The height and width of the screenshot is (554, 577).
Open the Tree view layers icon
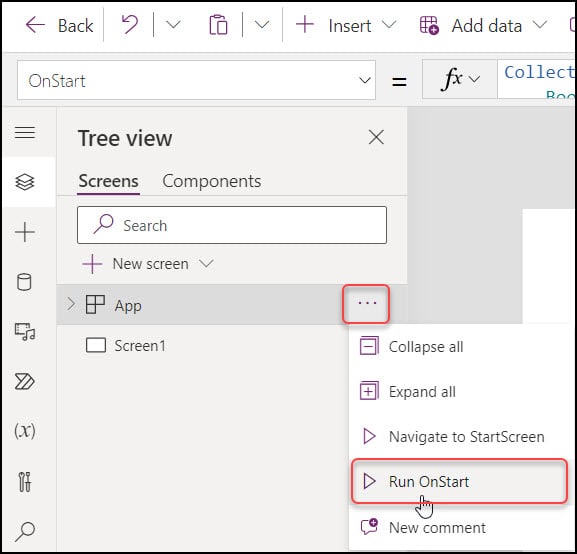[25, 182]
